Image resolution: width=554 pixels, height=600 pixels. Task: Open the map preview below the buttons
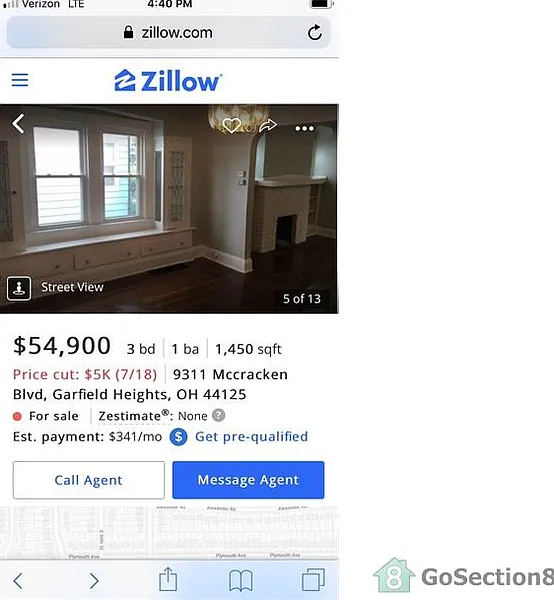[x=169, y=532]
